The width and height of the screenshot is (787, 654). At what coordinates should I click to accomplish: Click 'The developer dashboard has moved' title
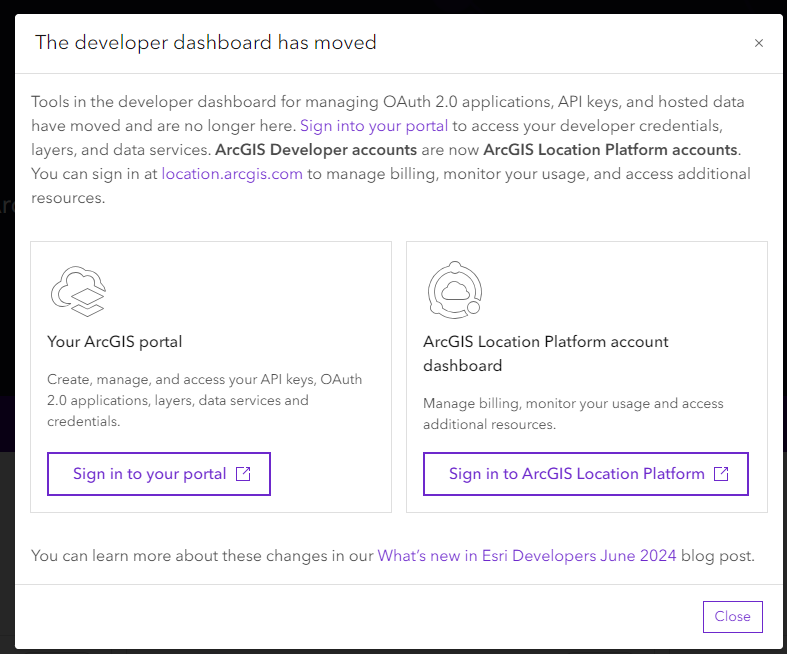(206, 43)
